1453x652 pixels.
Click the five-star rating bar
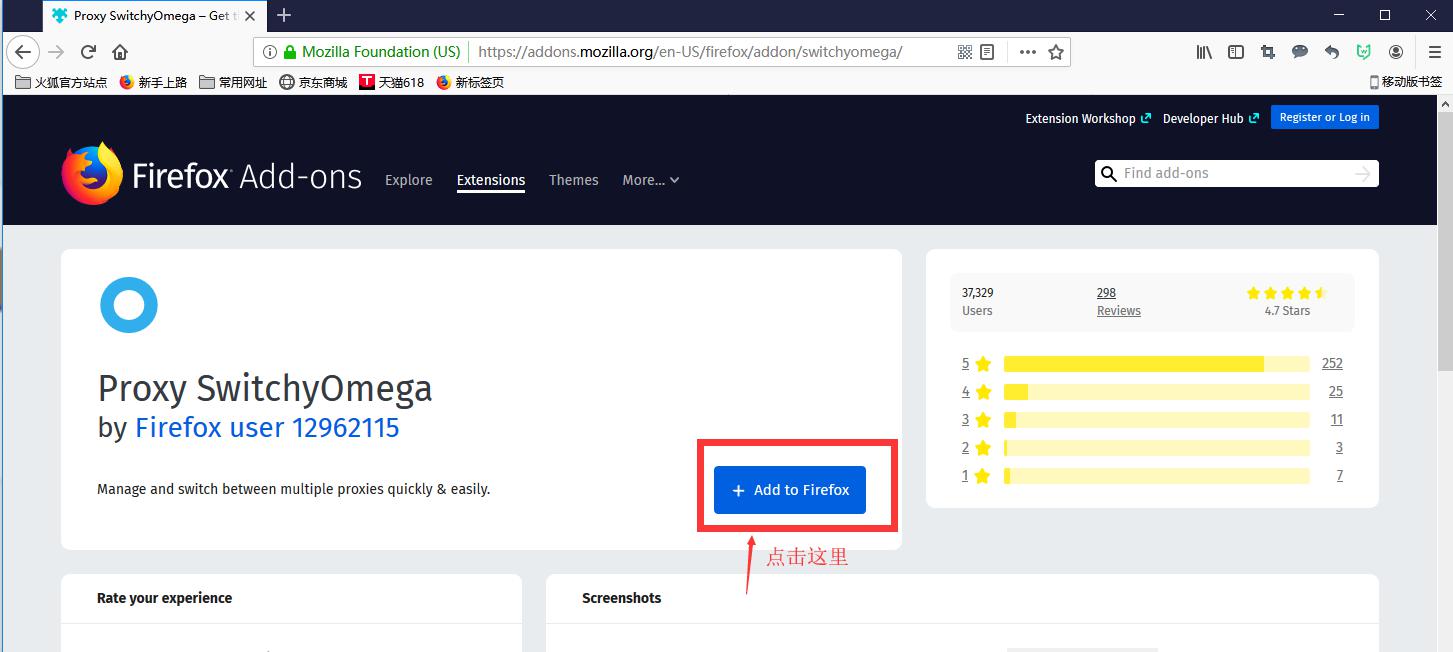(1157, 364)
